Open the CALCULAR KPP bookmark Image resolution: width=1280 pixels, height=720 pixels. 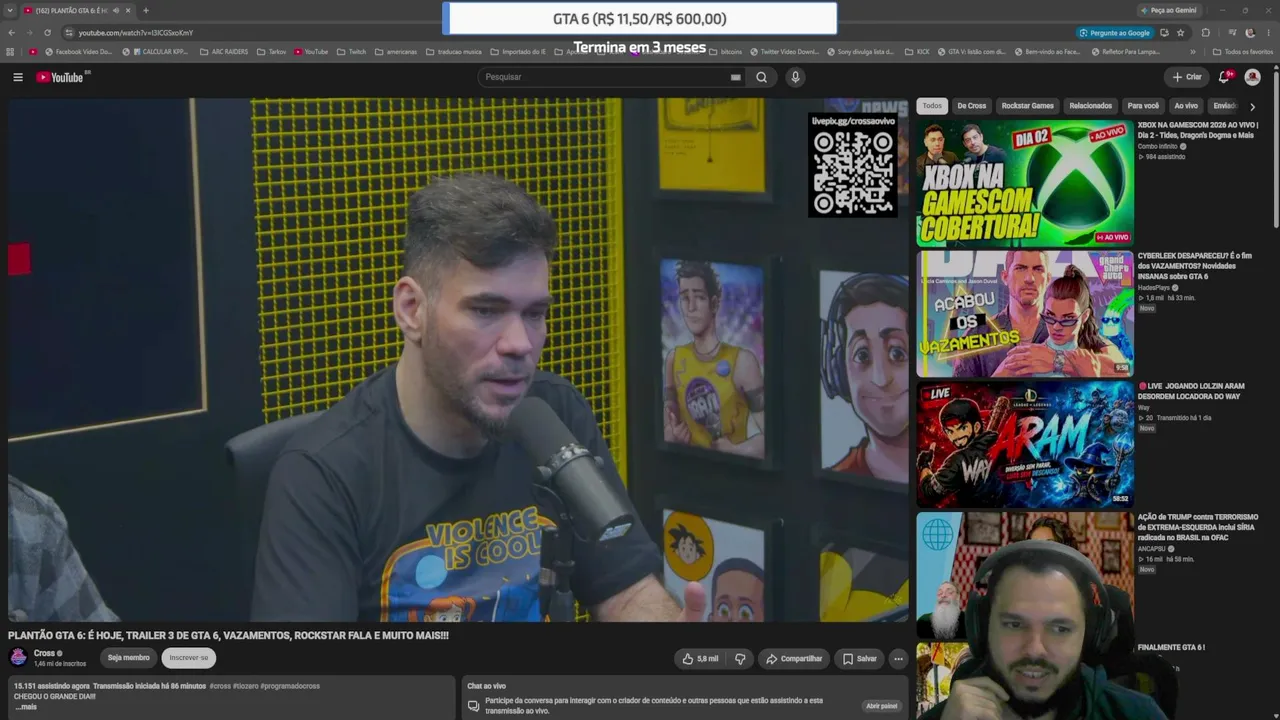(x=154, y=52)
